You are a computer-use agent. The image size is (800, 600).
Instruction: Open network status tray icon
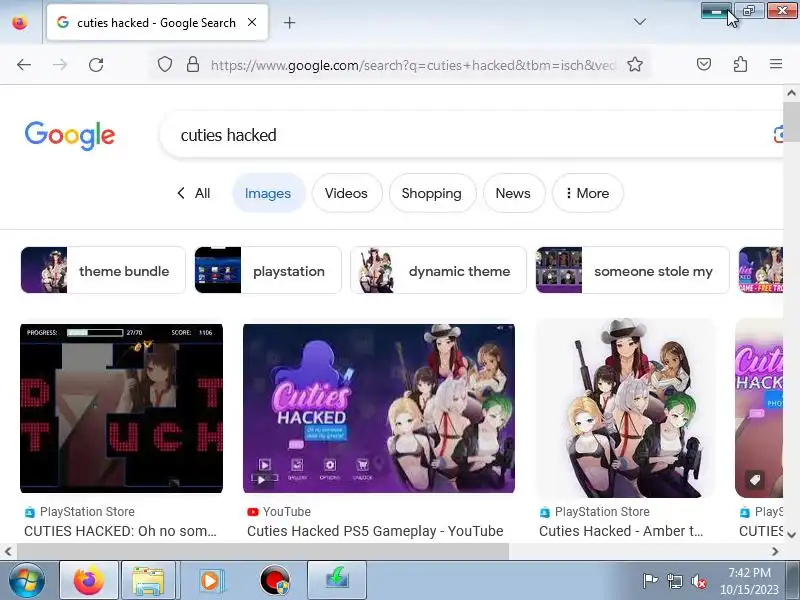pos(674,581)
